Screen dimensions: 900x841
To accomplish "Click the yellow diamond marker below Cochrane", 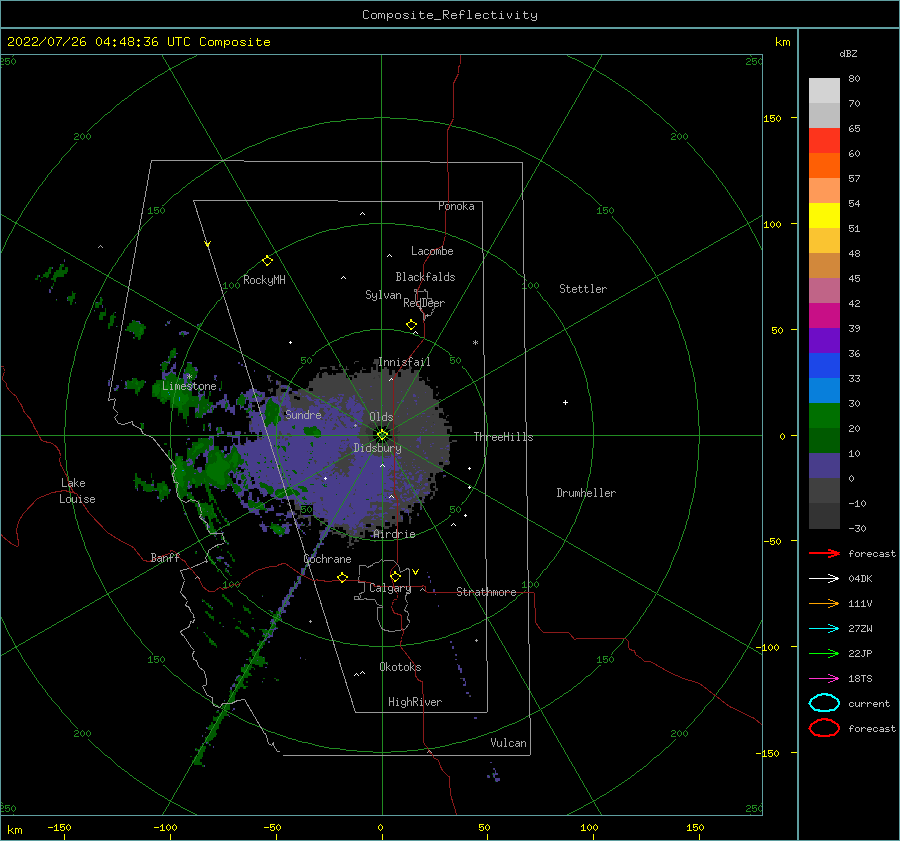I will tap(342, 577).
